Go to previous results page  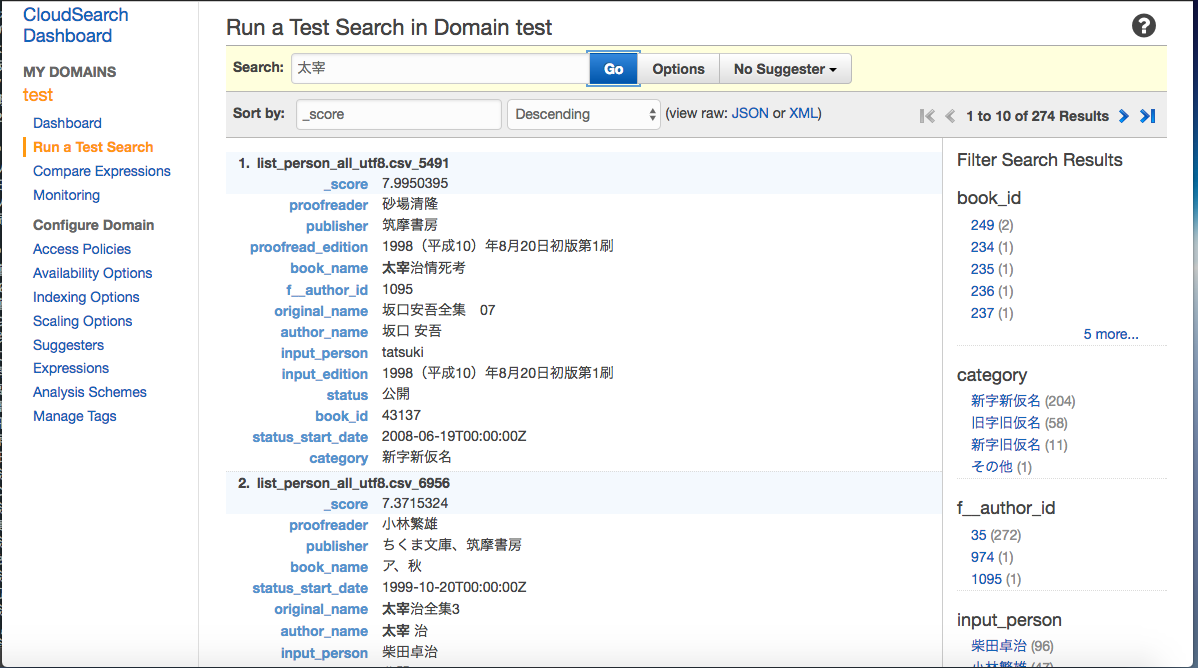[x=950, y=116]
